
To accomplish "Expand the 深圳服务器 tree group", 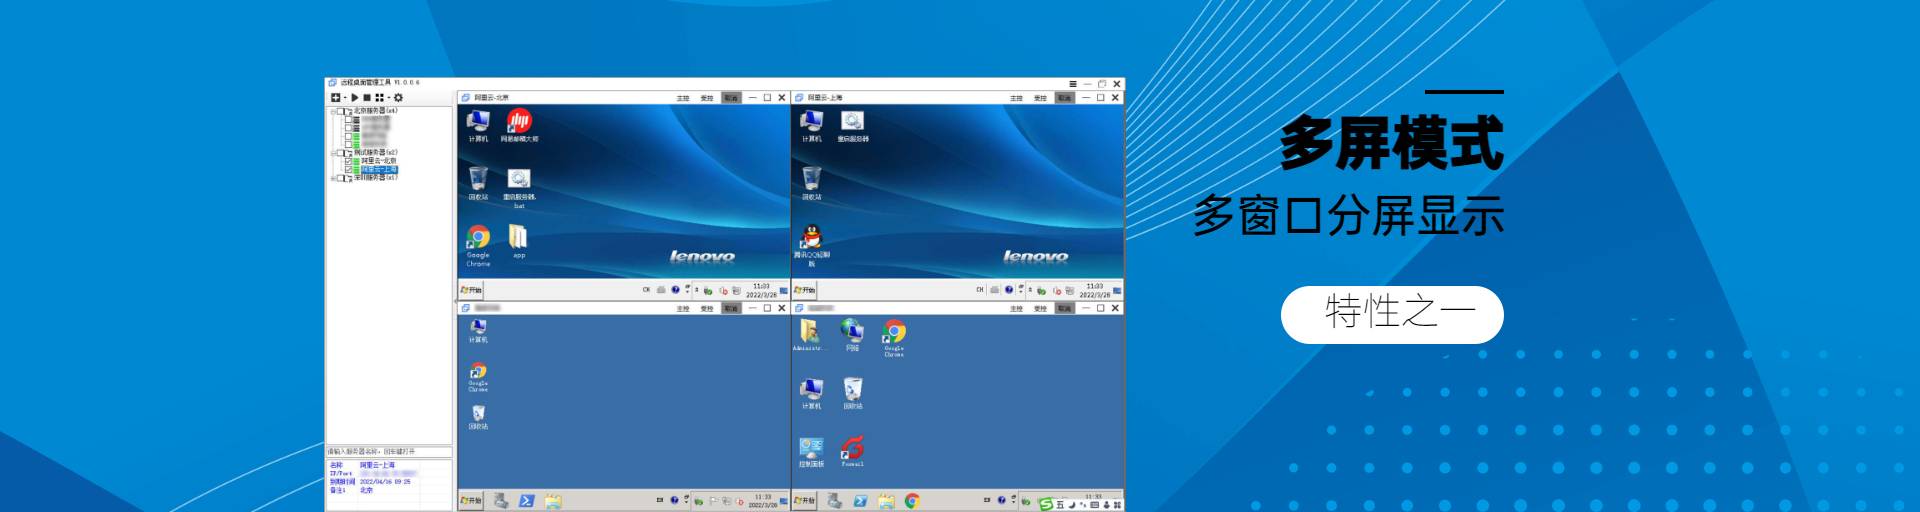I will pyautogui.click(x=333, y=178).
